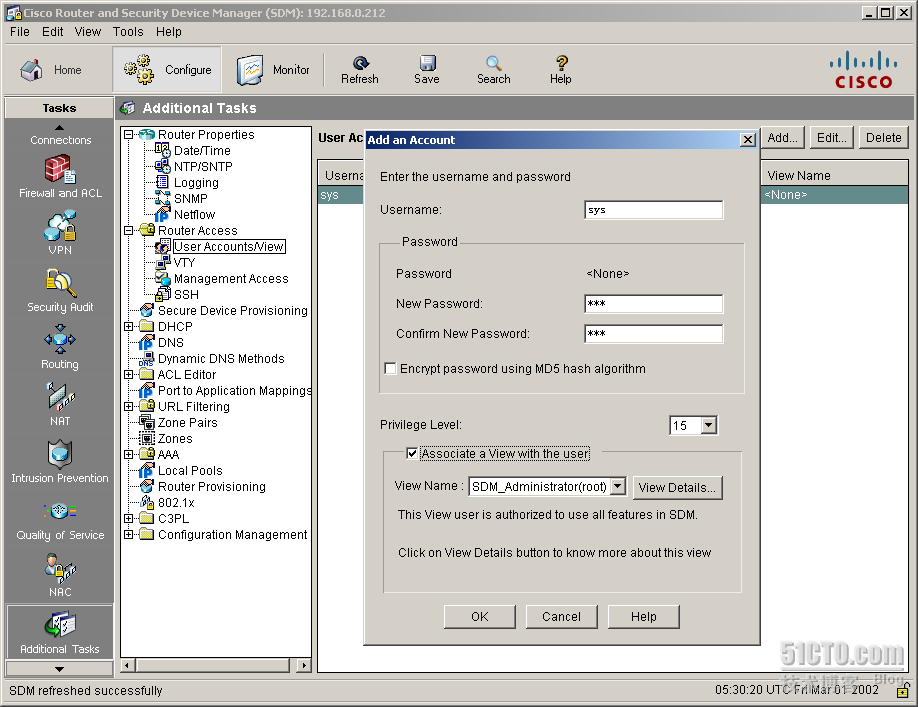
Task: Open the VPN task
Action: [x=60, y=234]
